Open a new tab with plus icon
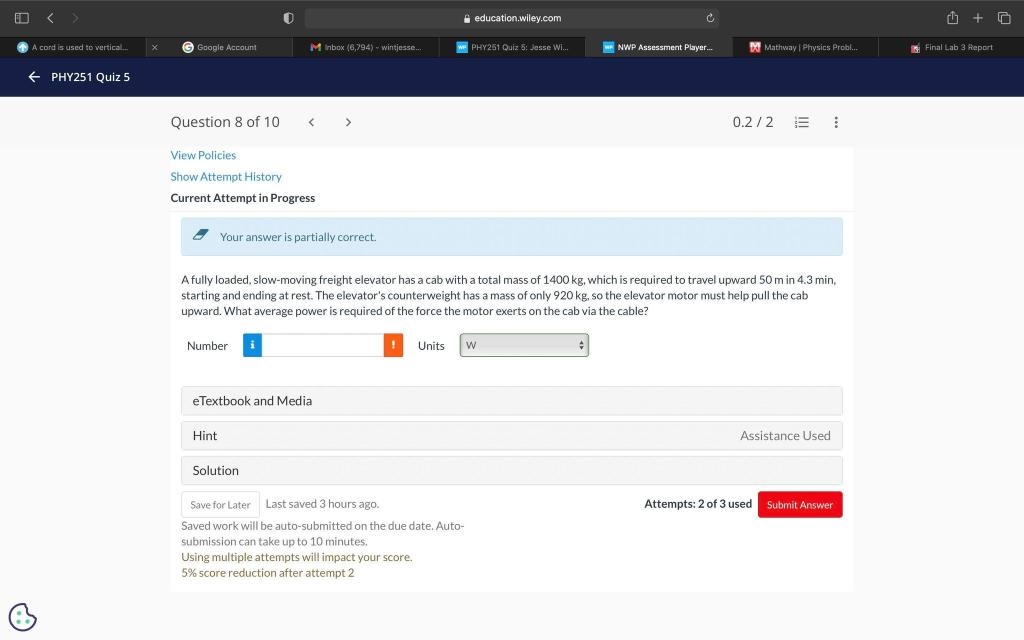 point(978,18)
